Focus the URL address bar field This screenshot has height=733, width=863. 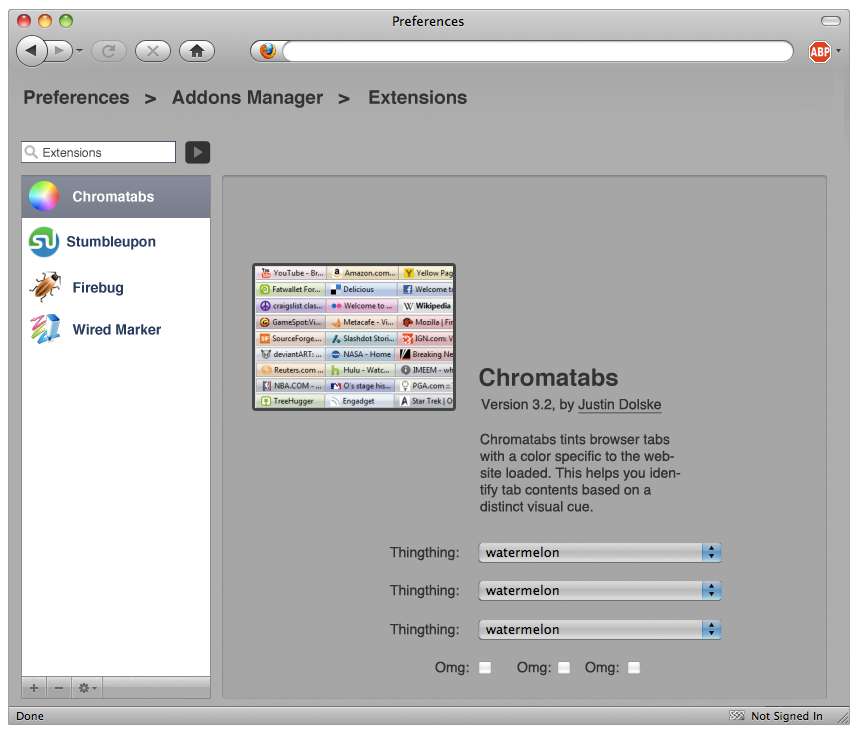click(537, 51)
